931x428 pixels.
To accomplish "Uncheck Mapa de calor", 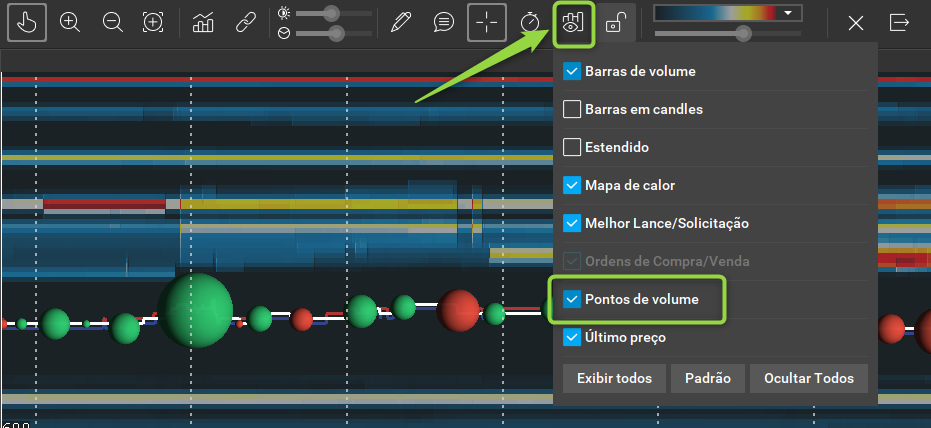I will coord(572,185).
